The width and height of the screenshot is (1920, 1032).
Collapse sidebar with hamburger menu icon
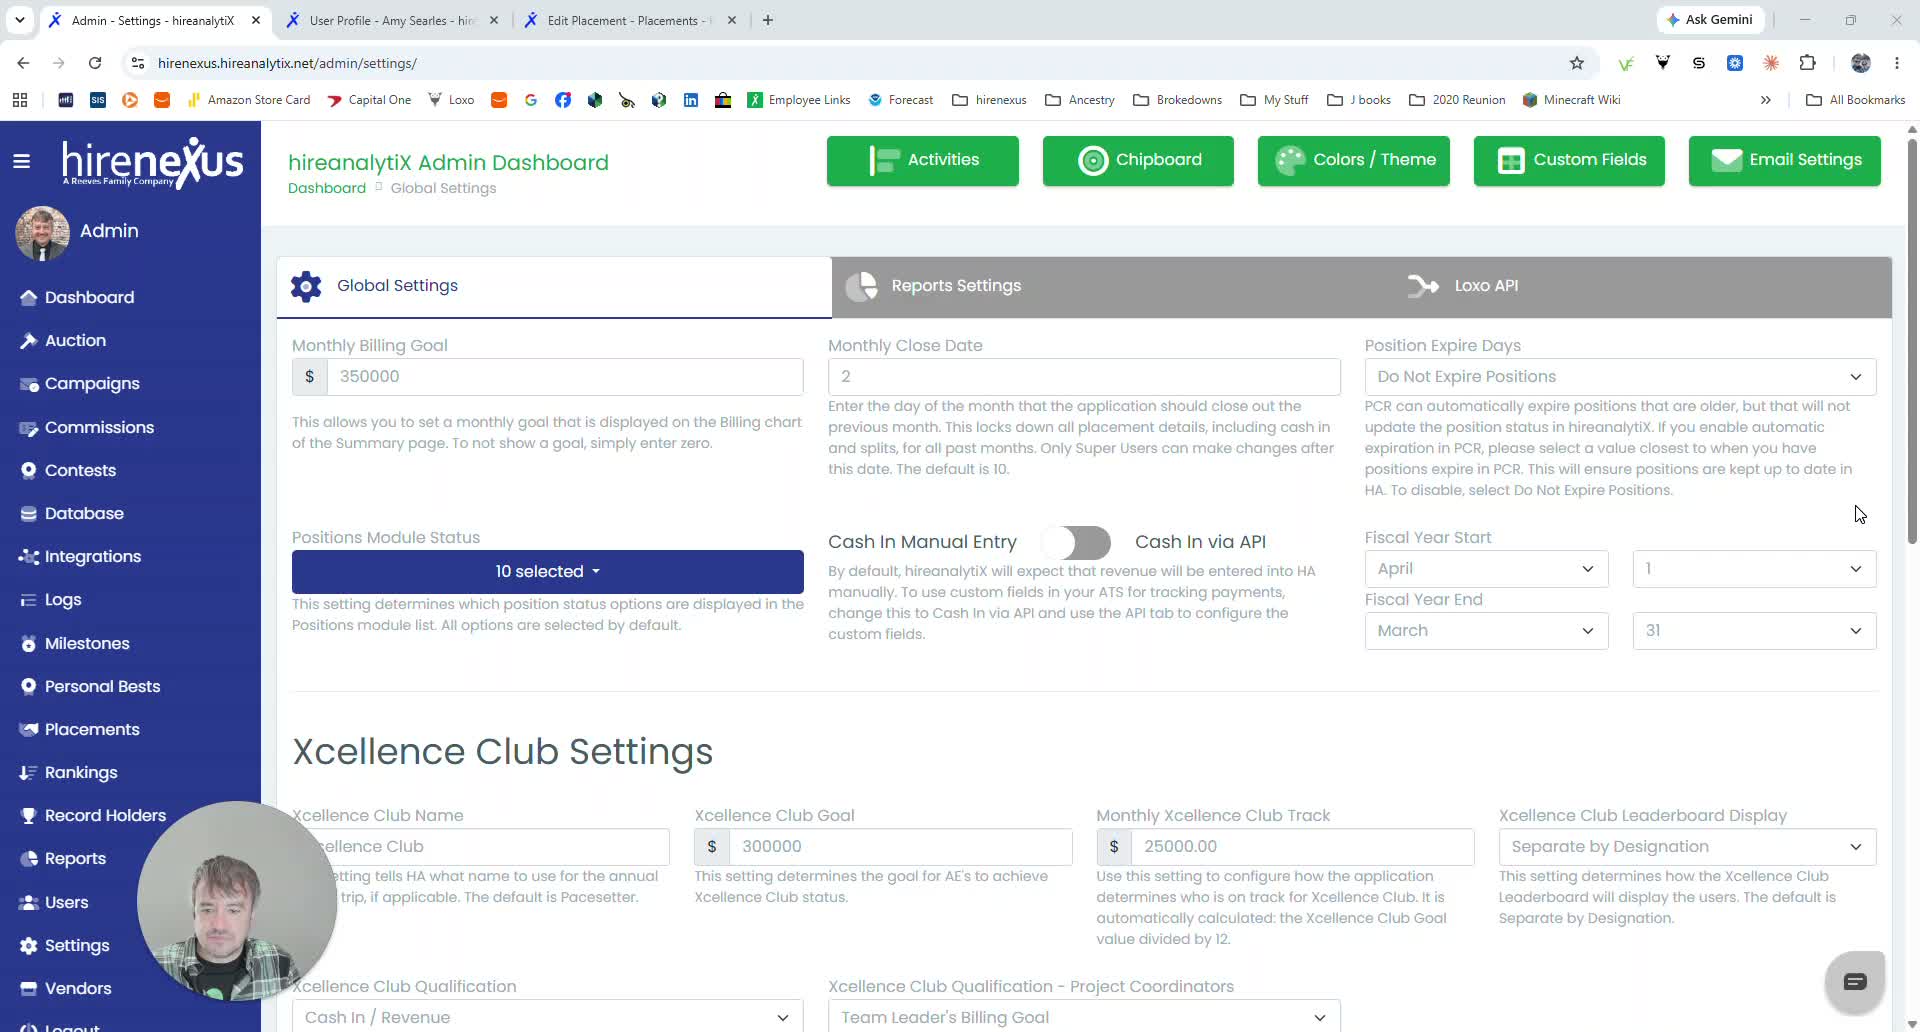click(21, 161)
